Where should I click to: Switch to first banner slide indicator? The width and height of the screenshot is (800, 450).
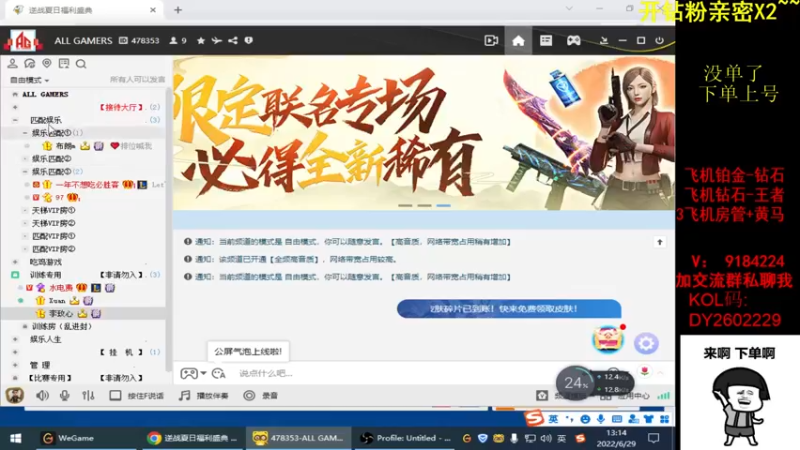pos(405,205)
